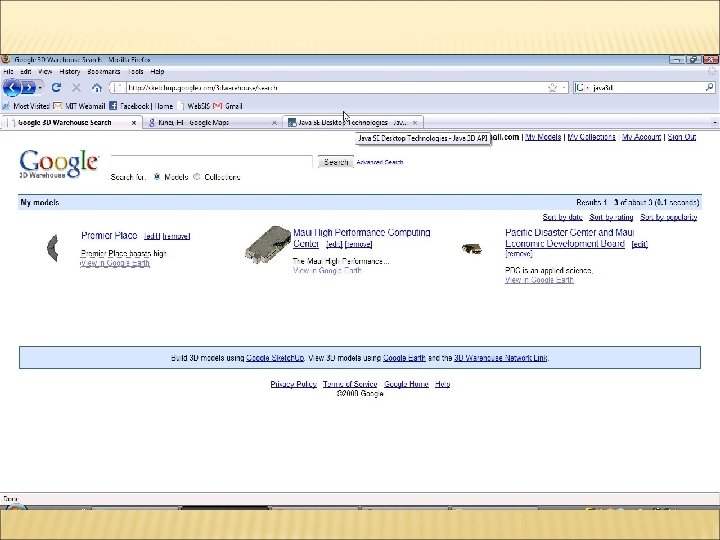Reload the page with the refresh icon
The width and height of the screenshot is (720, 540).
tap(56, 87)
